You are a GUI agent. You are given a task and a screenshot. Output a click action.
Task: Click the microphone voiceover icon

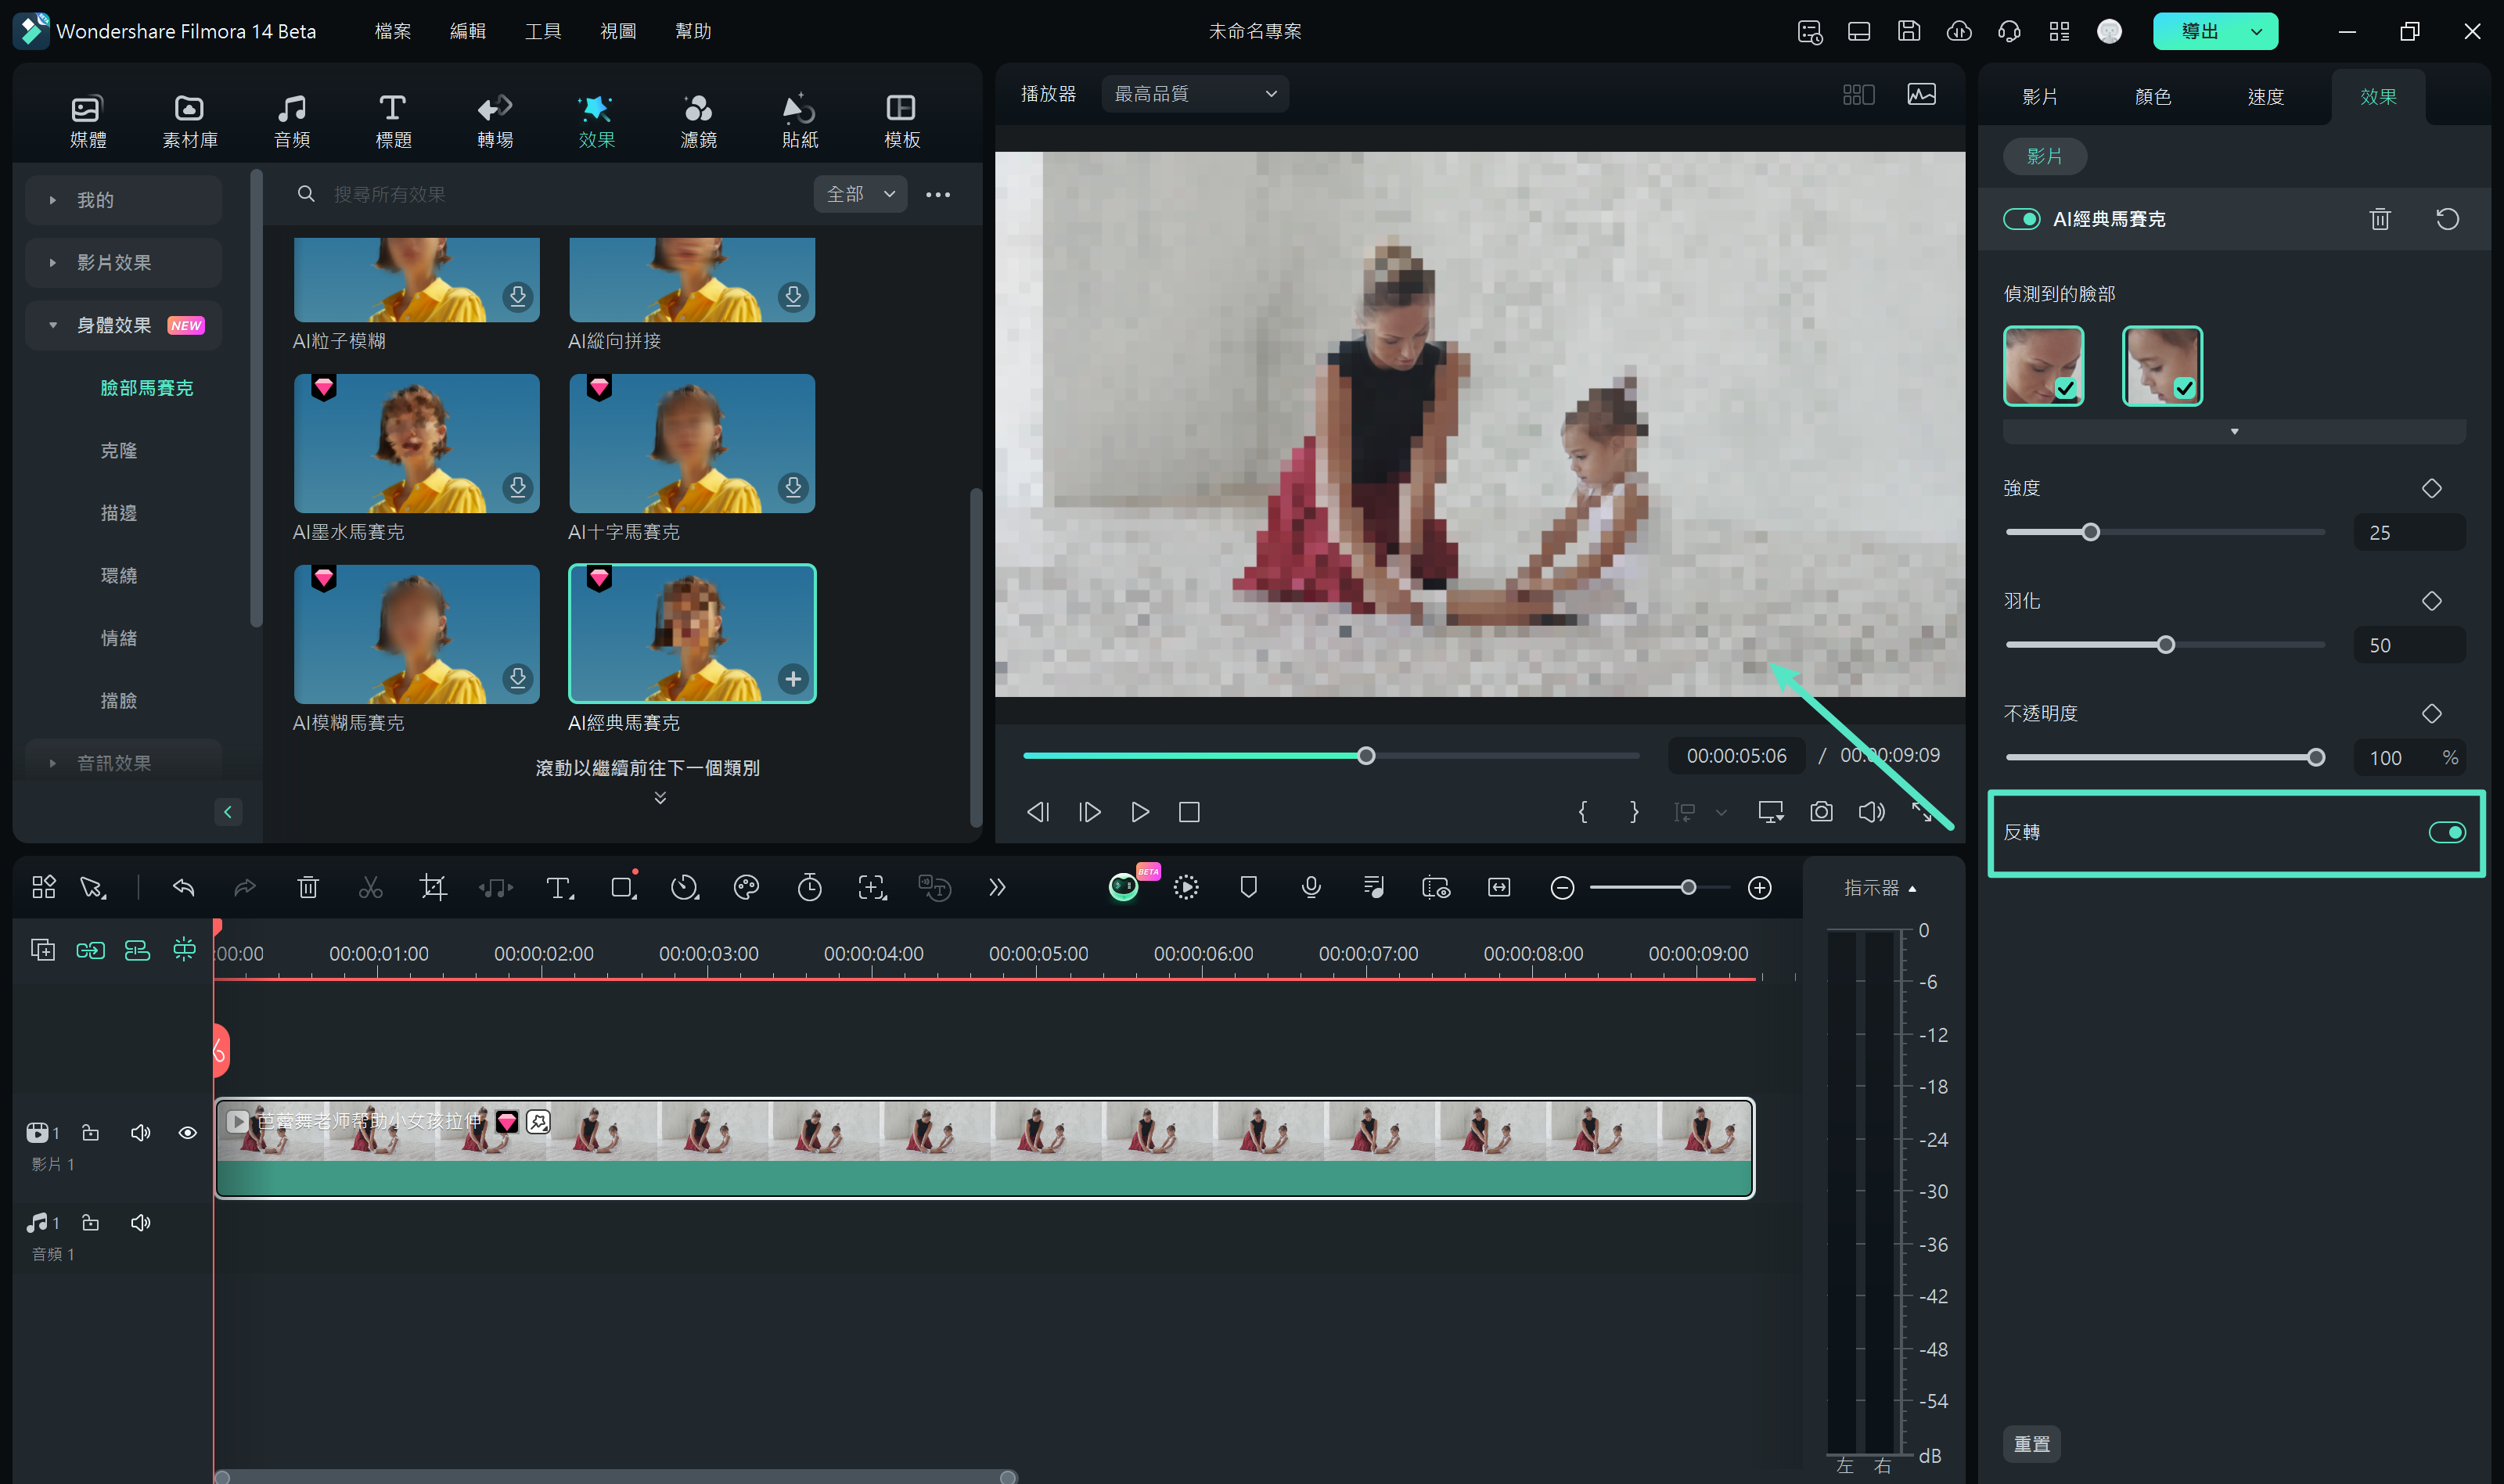[1311, 887]
